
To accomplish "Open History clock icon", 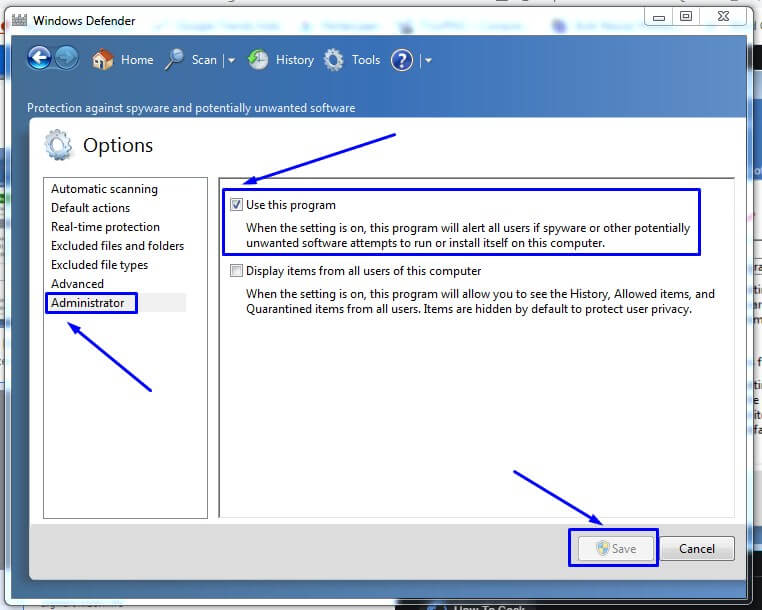I will [x=258, y=60].
